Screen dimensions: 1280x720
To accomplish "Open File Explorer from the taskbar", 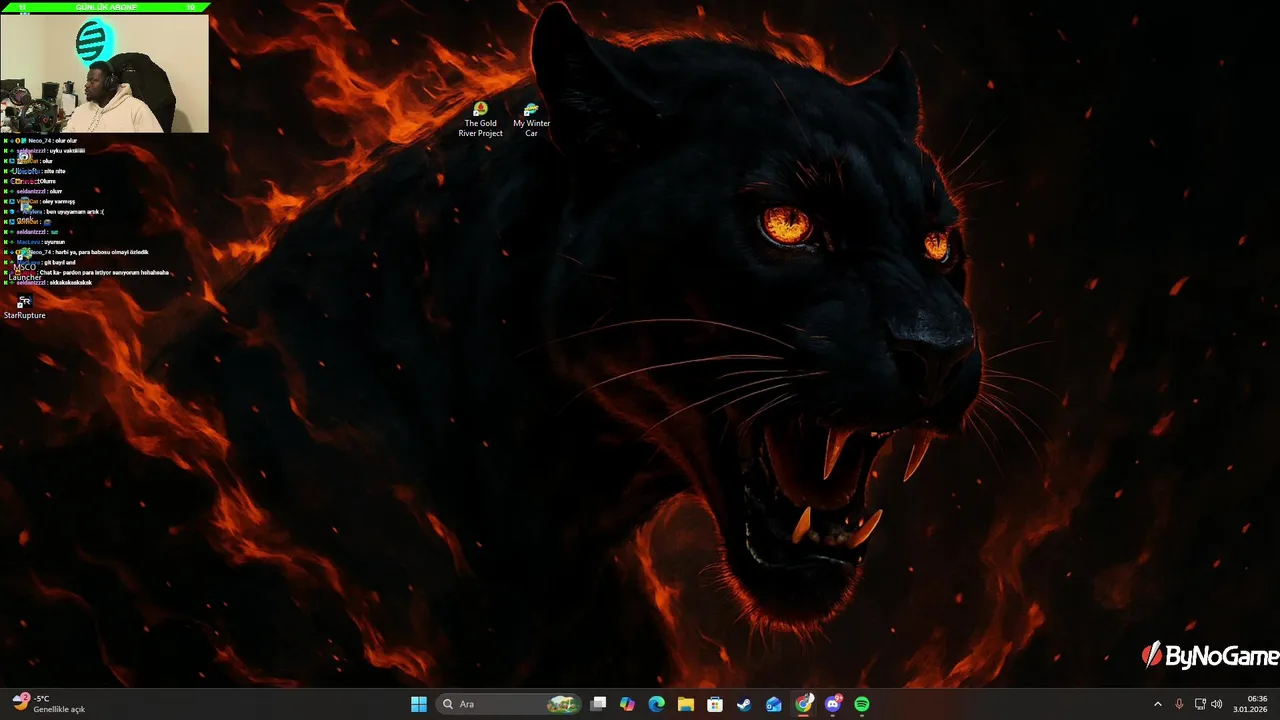I will [x=685, y=704].
